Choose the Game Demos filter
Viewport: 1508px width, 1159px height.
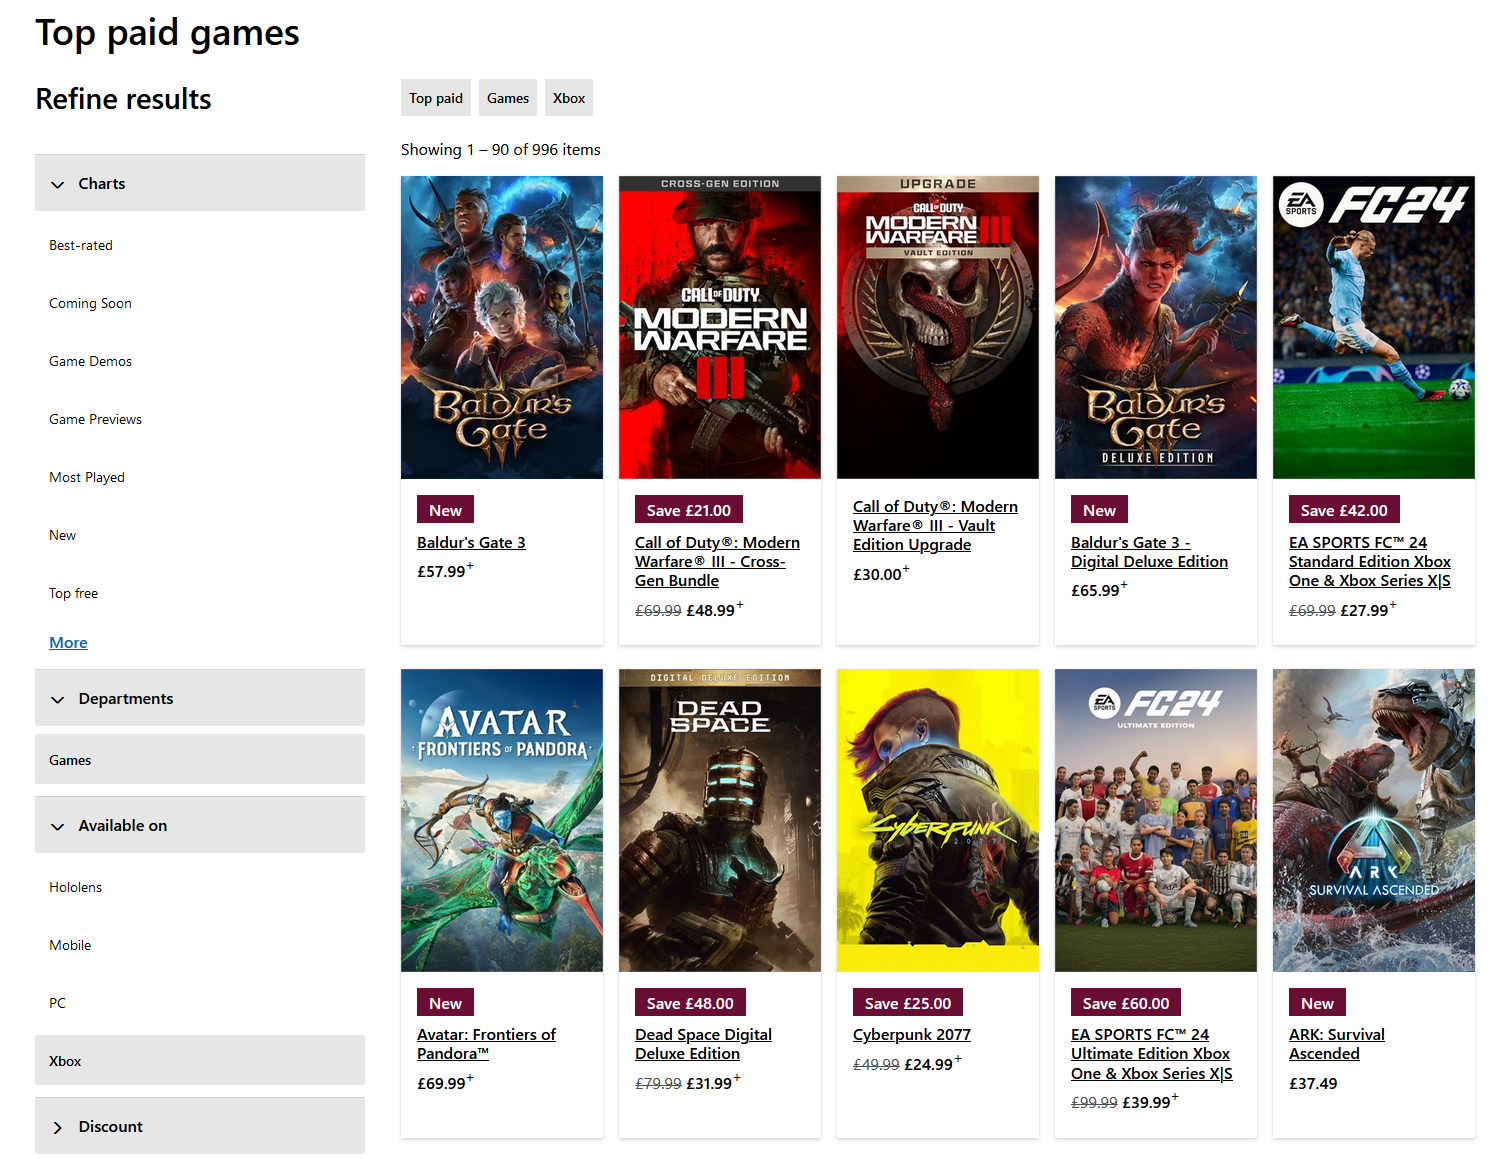coord(90,361)
